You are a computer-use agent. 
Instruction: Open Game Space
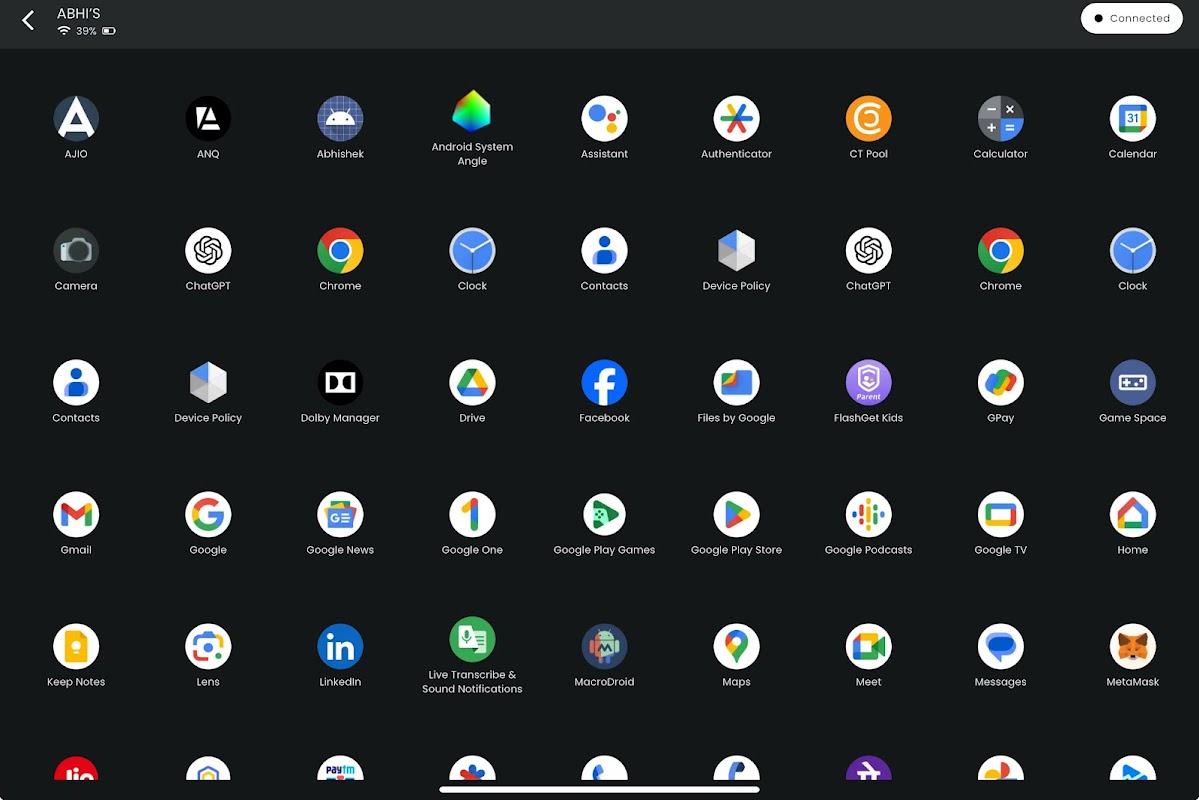tap(1132, 382)
